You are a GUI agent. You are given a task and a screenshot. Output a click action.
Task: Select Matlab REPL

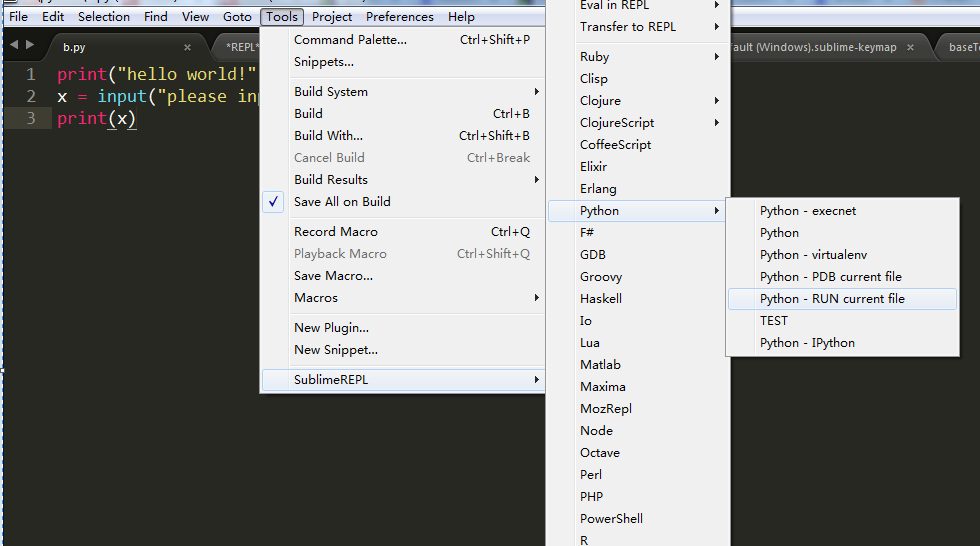[638, 365]
